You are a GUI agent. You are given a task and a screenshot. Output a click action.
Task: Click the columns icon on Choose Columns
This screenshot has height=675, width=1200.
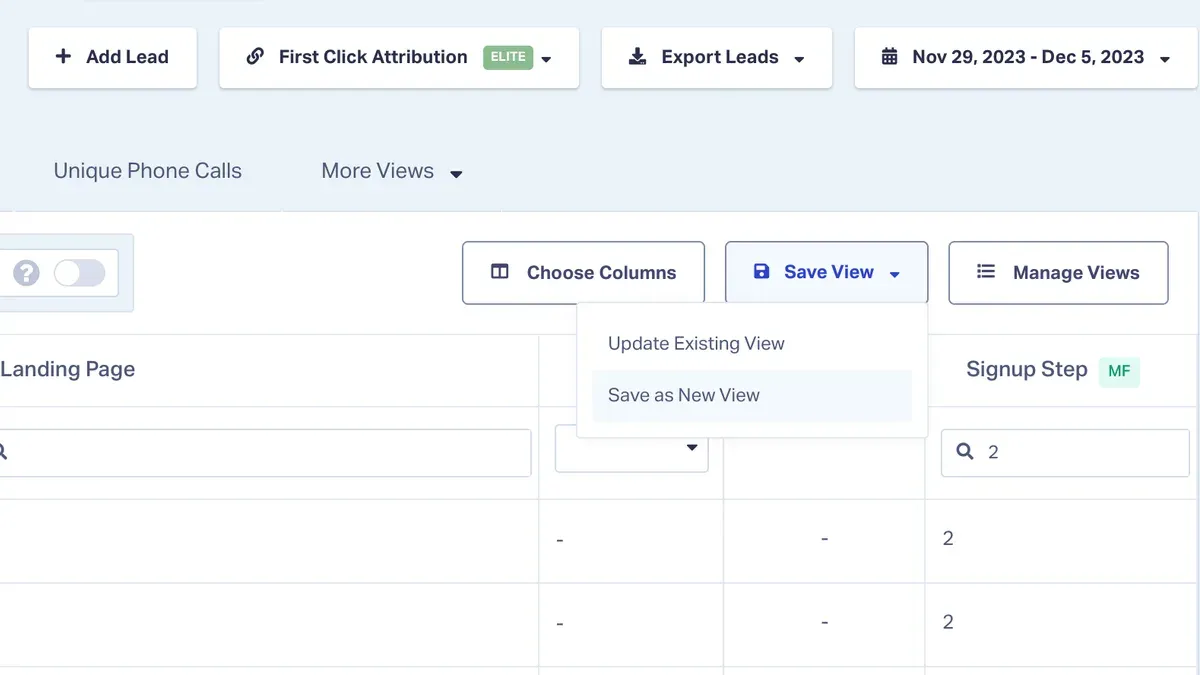coord(500,272)
